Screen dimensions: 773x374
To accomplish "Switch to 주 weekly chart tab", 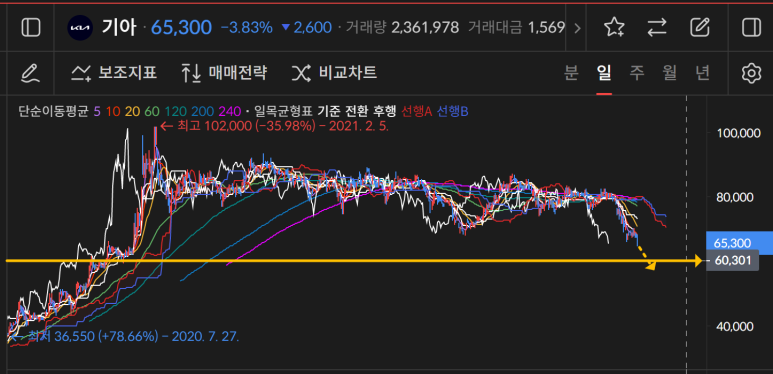I will pos(637,73).
